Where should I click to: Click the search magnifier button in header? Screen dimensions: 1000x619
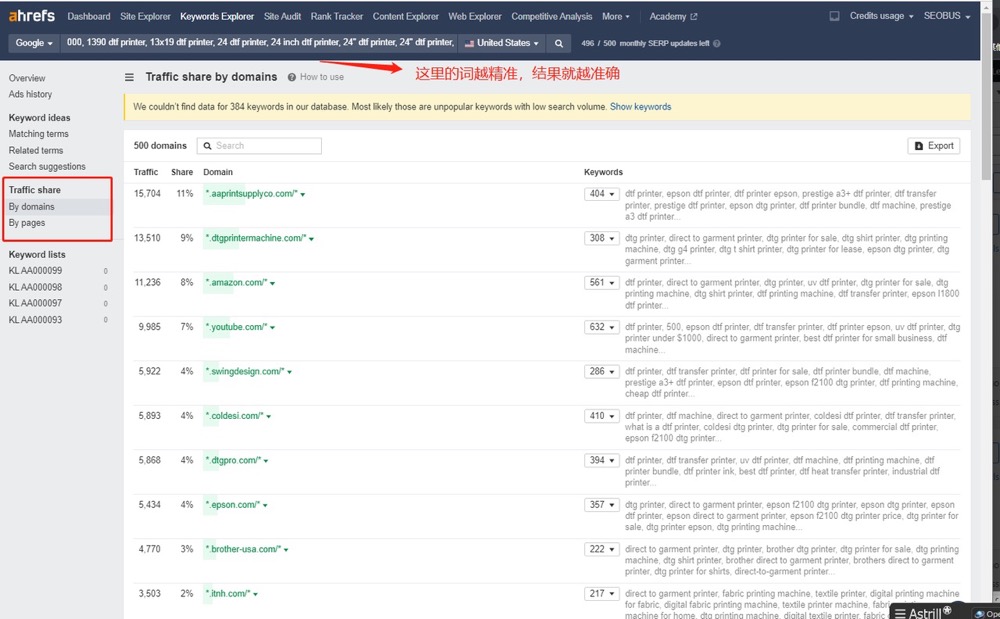pos(559,43)
